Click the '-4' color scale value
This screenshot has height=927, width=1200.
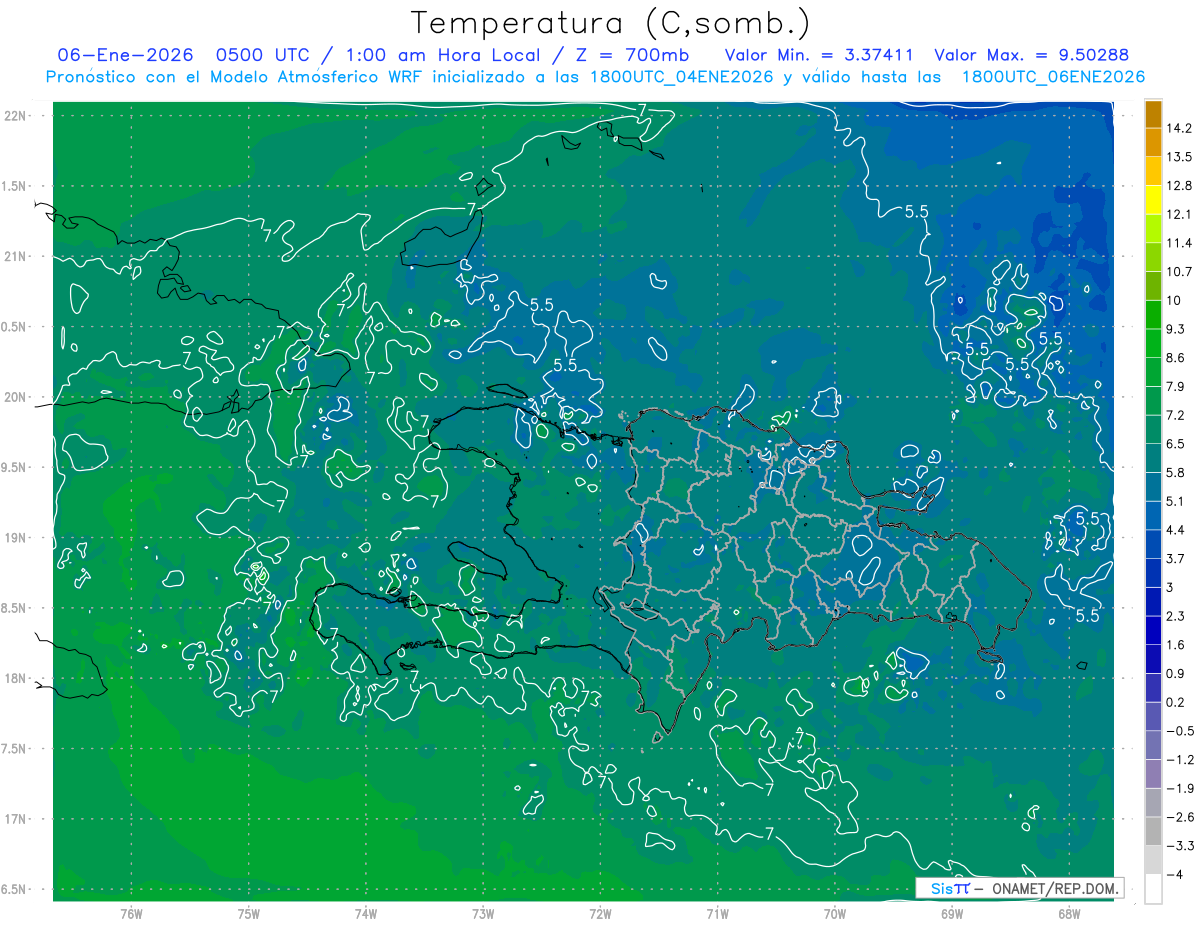coord(1173,875)
